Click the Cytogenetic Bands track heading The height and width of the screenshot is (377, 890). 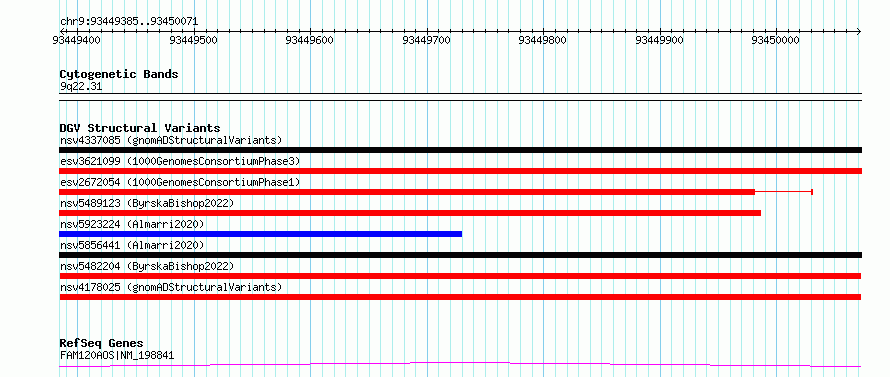pos(119,74)
